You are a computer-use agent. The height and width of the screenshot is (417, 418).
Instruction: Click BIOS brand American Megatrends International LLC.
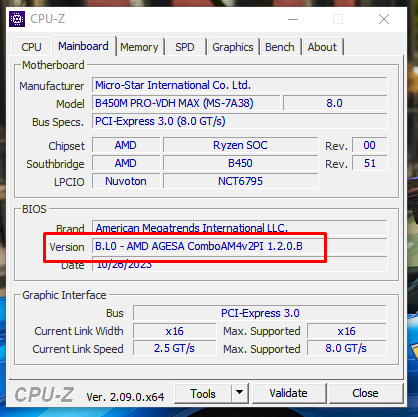(x=240, y=228)
